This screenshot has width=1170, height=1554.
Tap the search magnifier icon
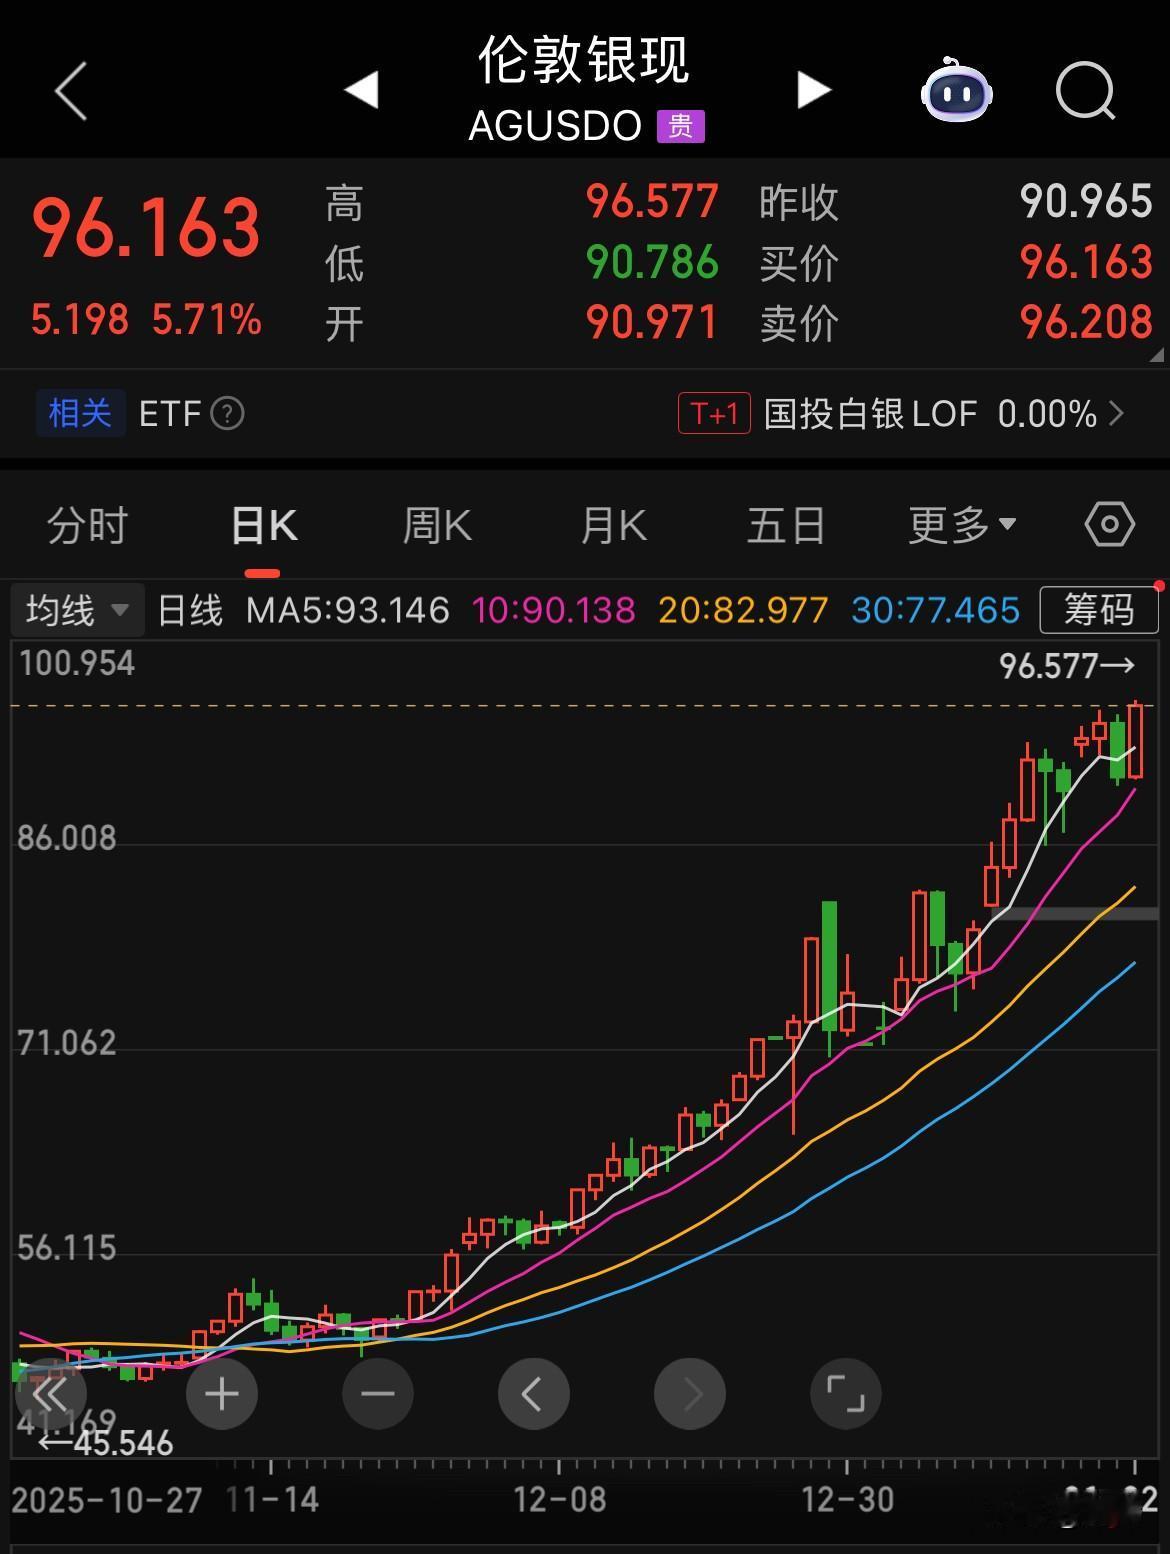pos(1086,92)
